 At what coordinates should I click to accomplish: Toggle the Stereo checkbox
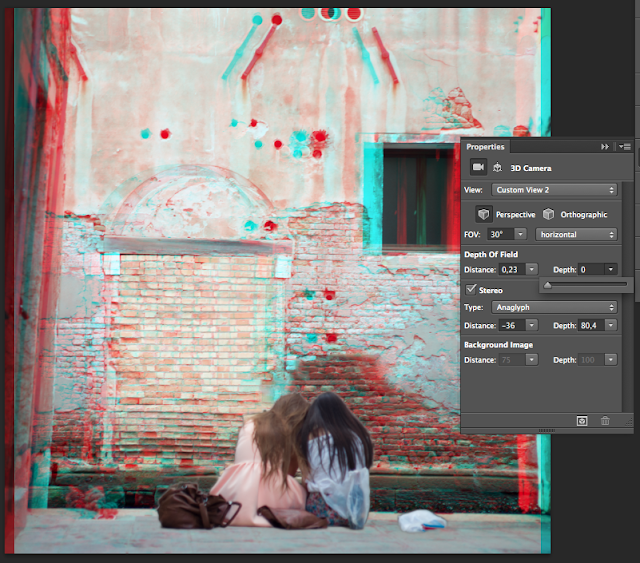point(471,289)
